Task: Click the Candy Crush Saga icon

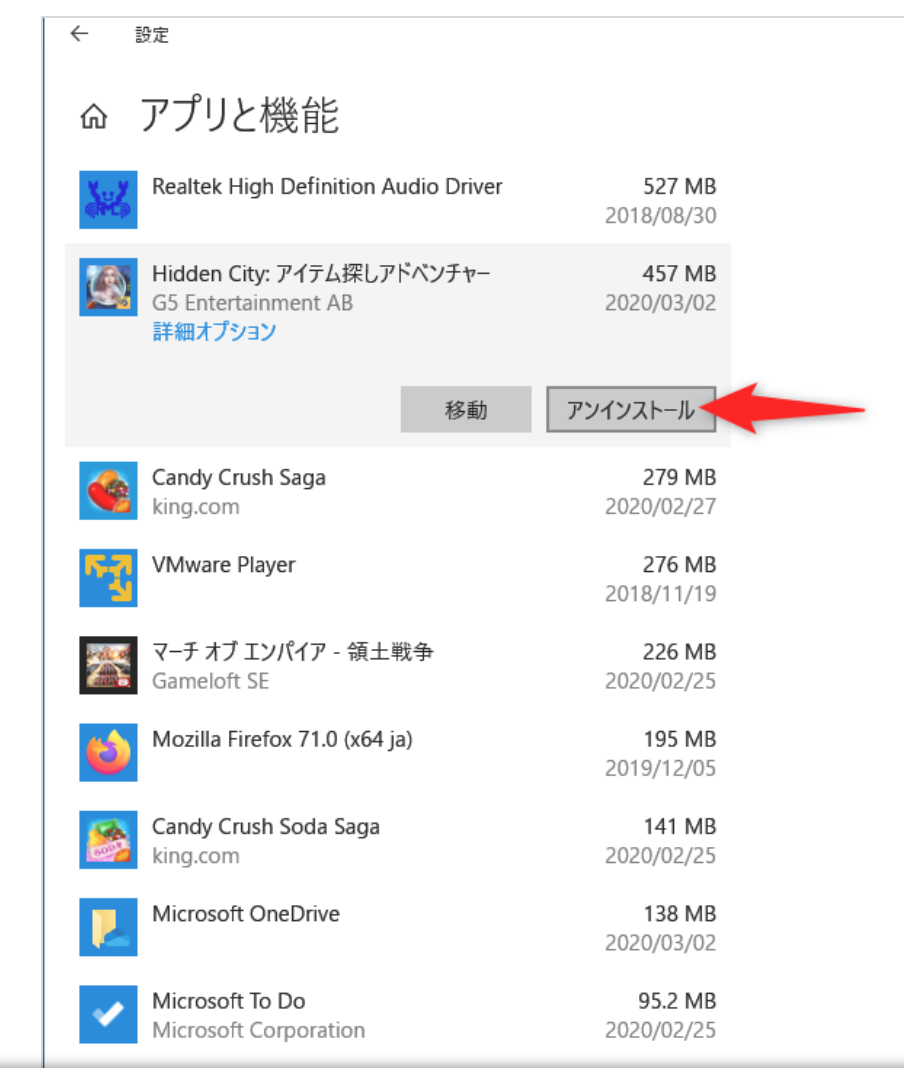Action: (x=108, y=491)
